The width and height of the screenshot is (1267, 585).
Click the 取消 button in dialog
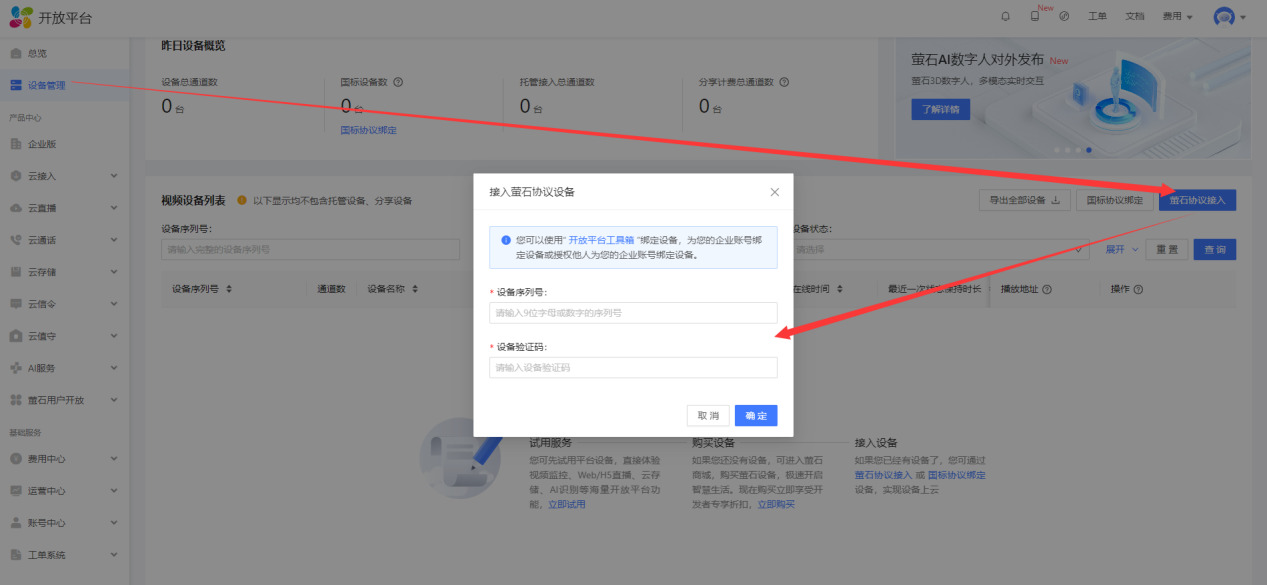click(x=708, y=416)
